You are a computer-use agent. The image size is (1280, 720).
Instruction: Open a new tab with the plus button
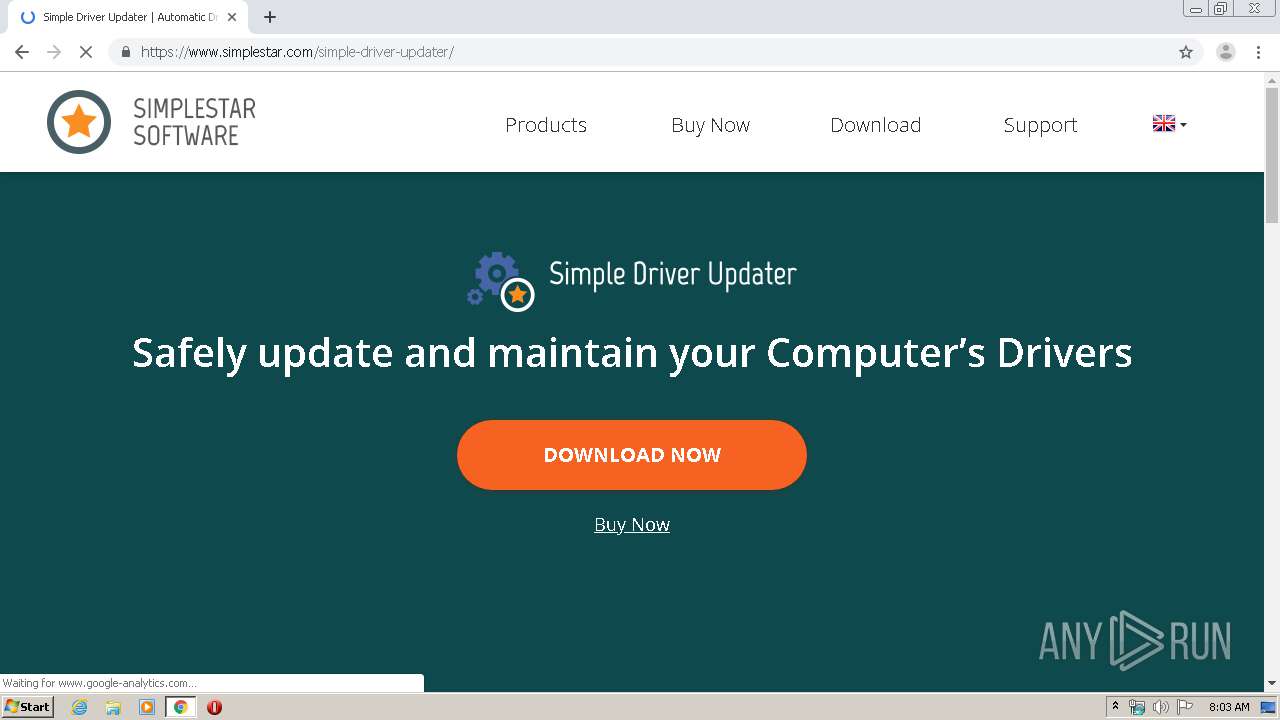tap(270, 17)
